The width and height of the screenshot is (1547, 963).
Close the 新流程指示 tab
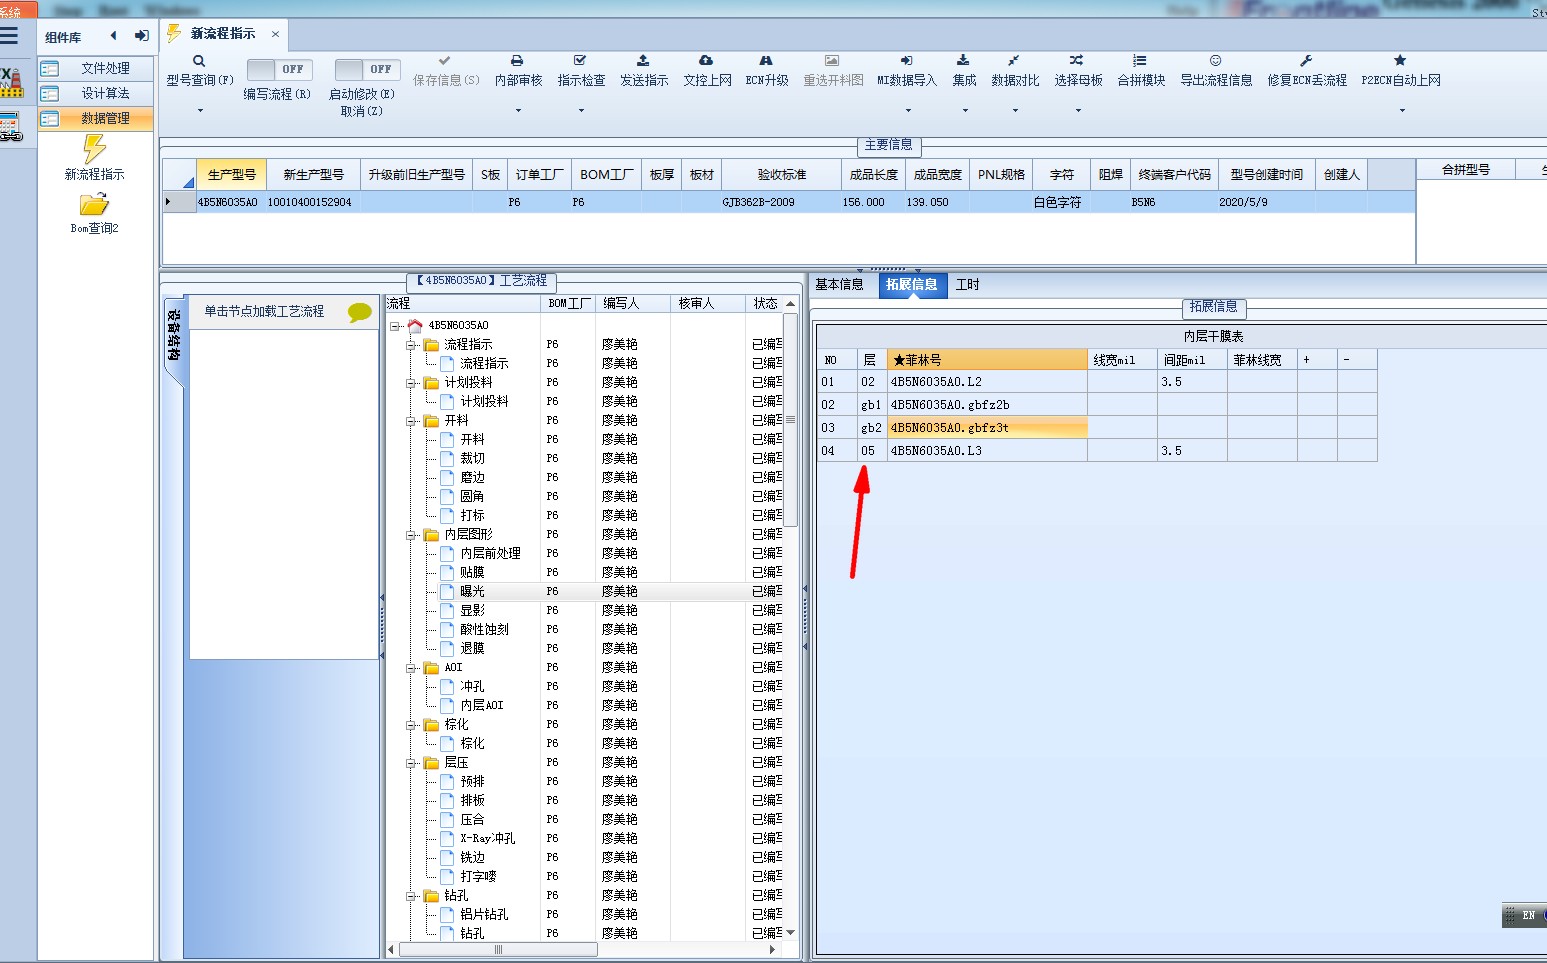coord(275,34)
